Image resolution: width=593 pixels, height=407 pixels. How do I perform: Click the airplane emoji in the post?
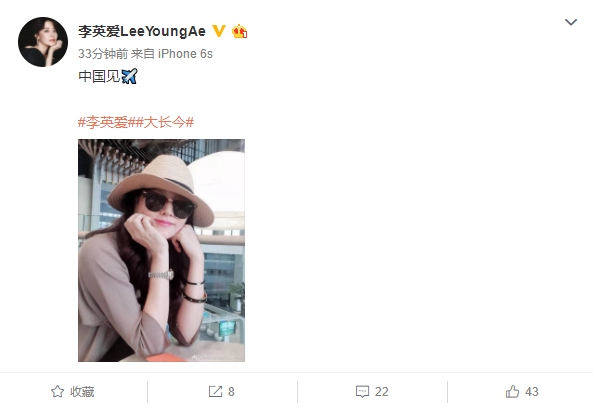click(129, 76)
